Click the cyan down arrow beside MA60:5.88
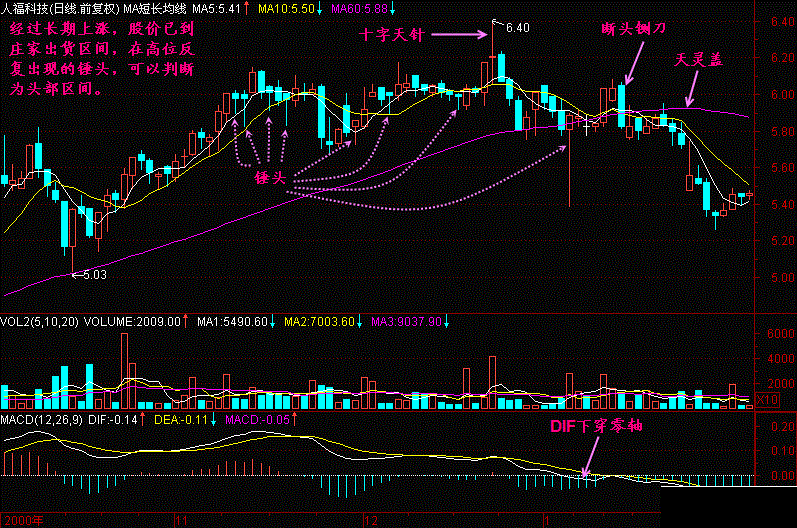Screen dimensions: 797x528 pos(394,8)
